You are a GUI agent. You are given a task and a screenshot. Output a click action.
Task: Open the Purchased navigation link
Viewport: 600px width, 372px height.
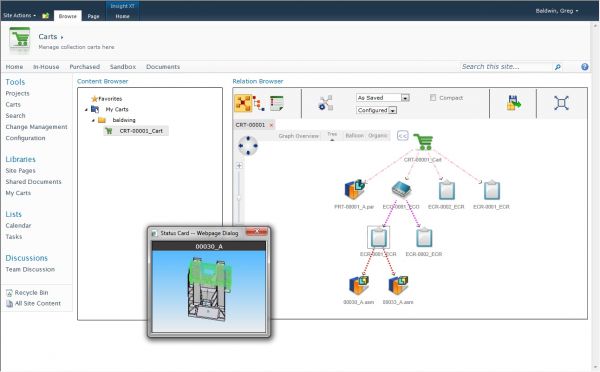85,67
